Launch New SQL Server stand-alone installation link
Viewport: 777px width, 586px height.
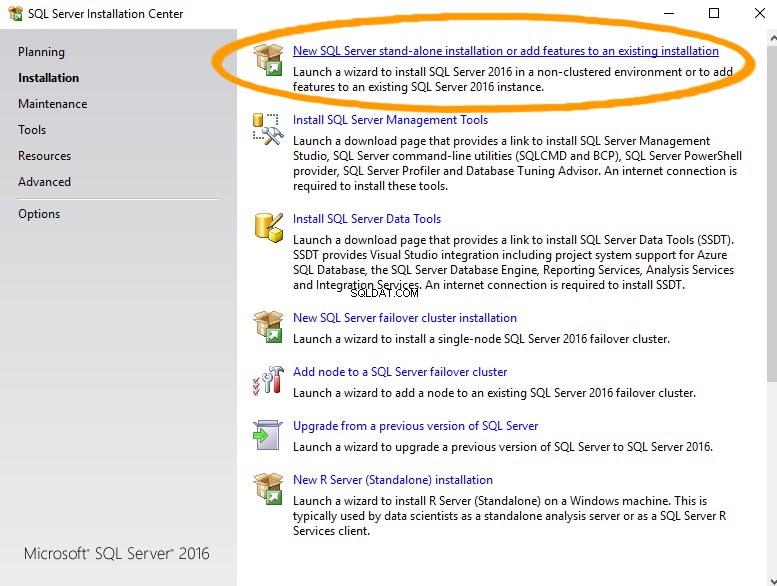(505, 51)
